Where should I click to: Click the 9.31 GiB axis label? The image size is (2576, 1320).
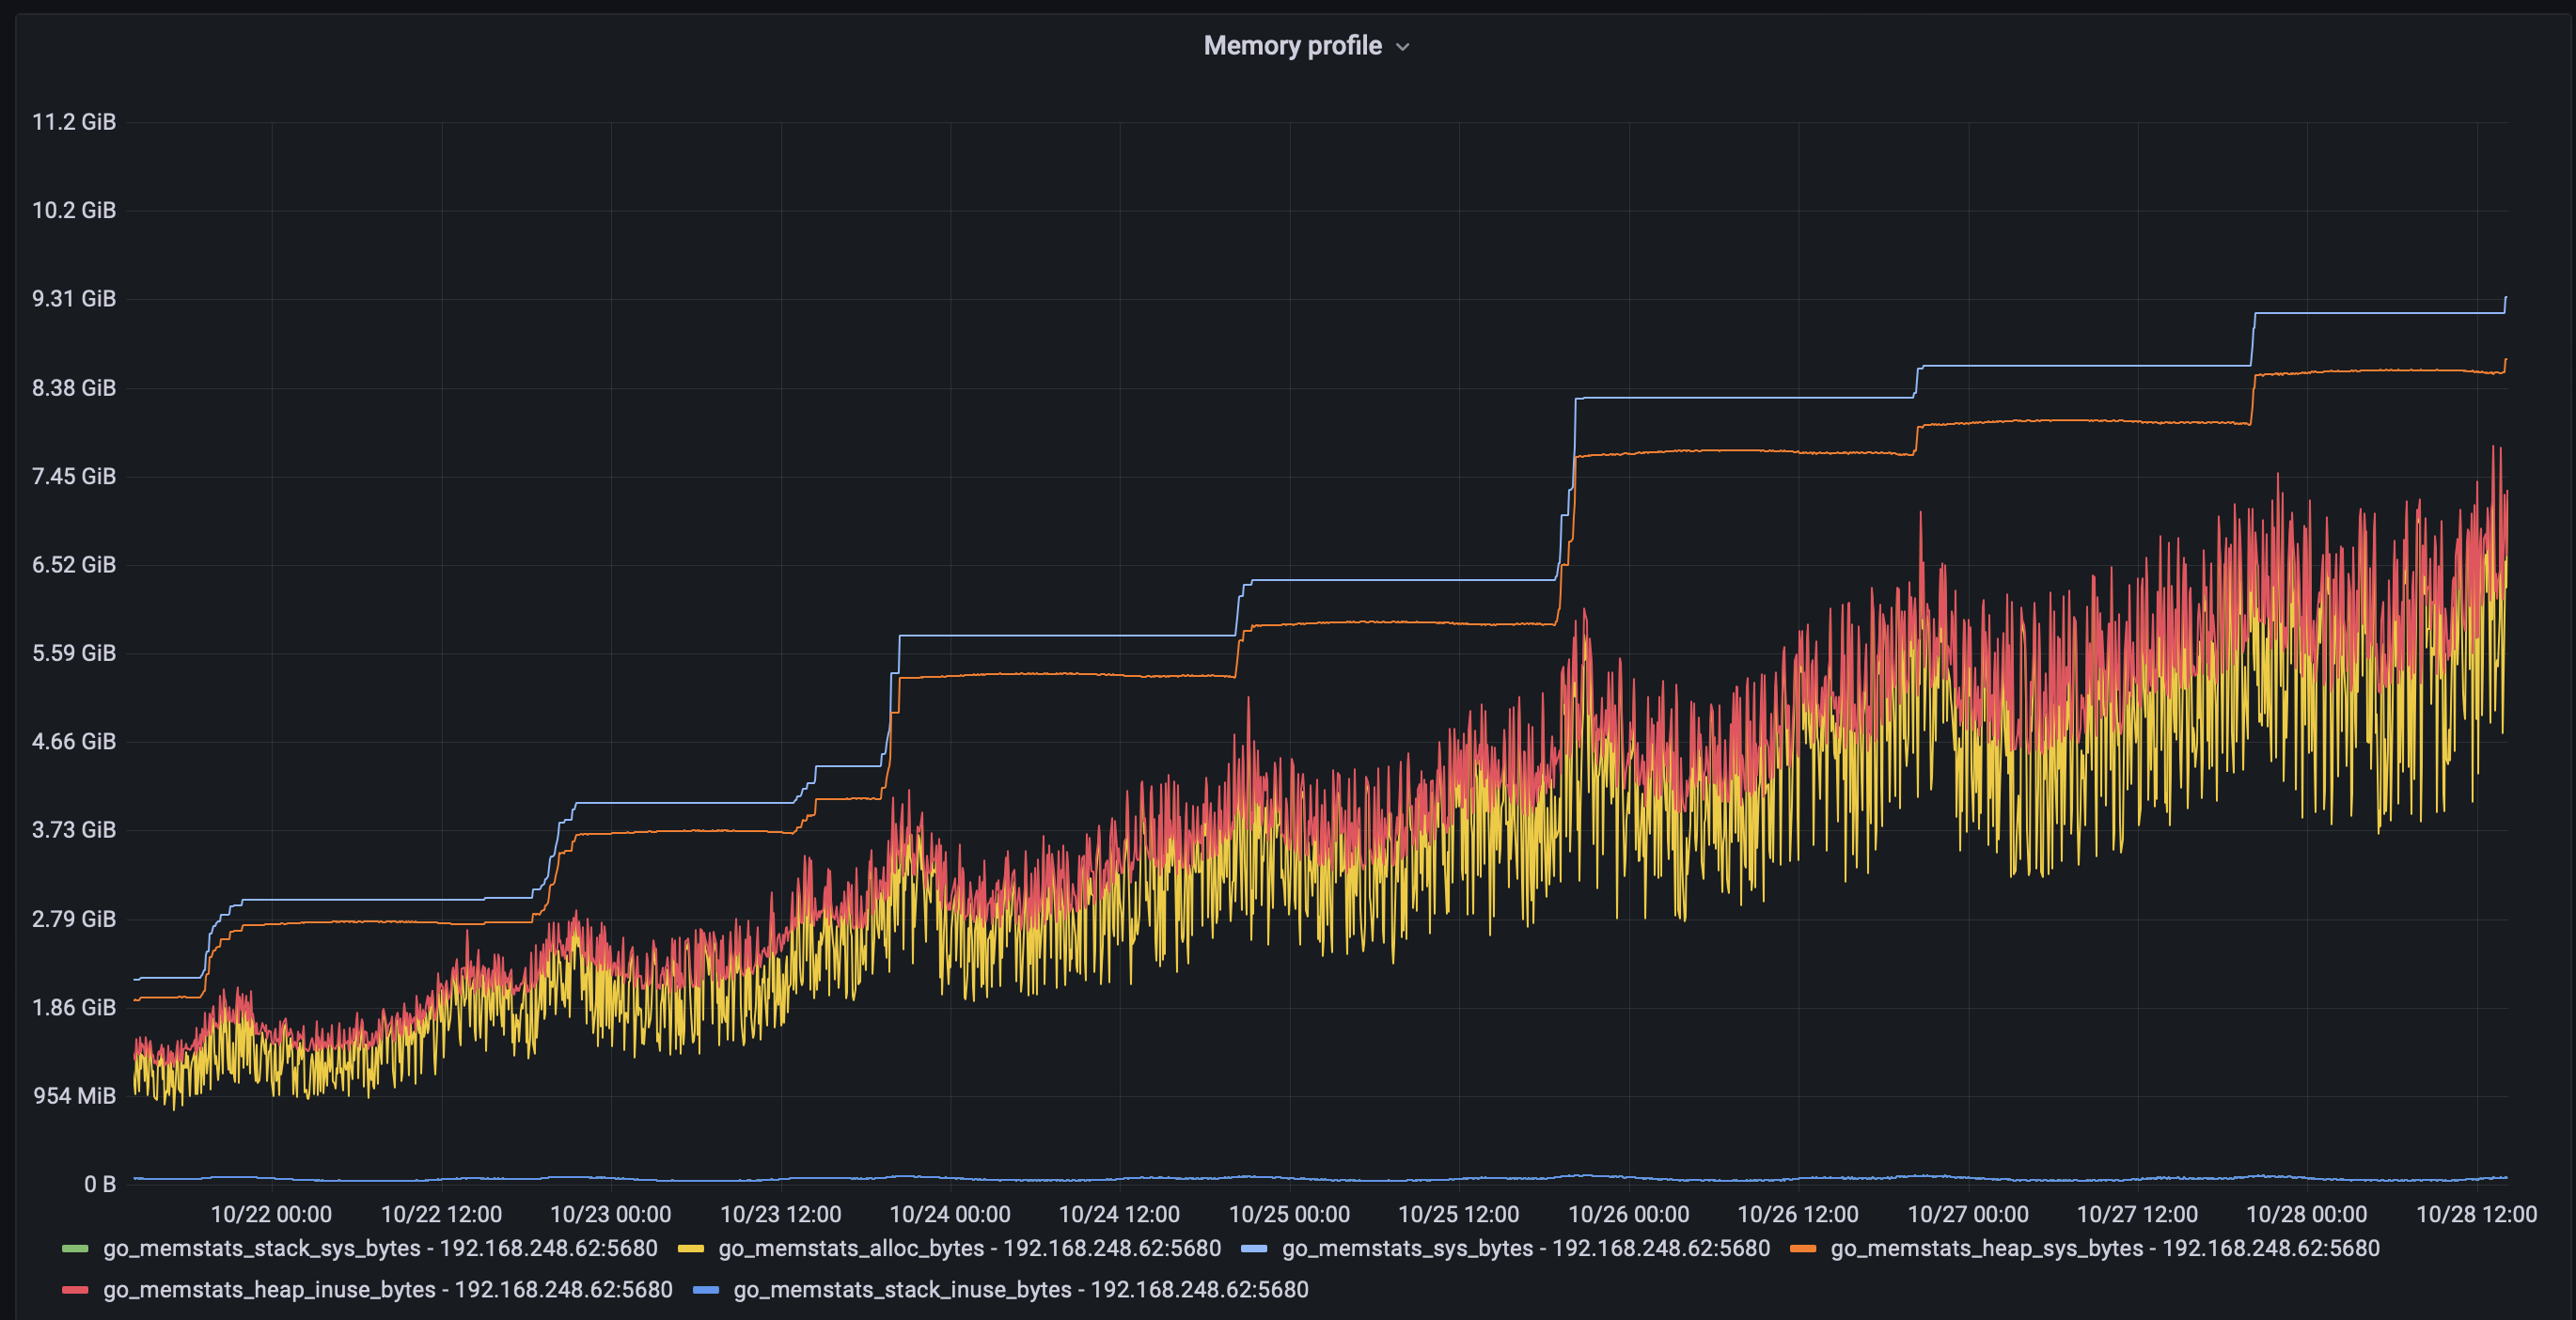(77, 298)
